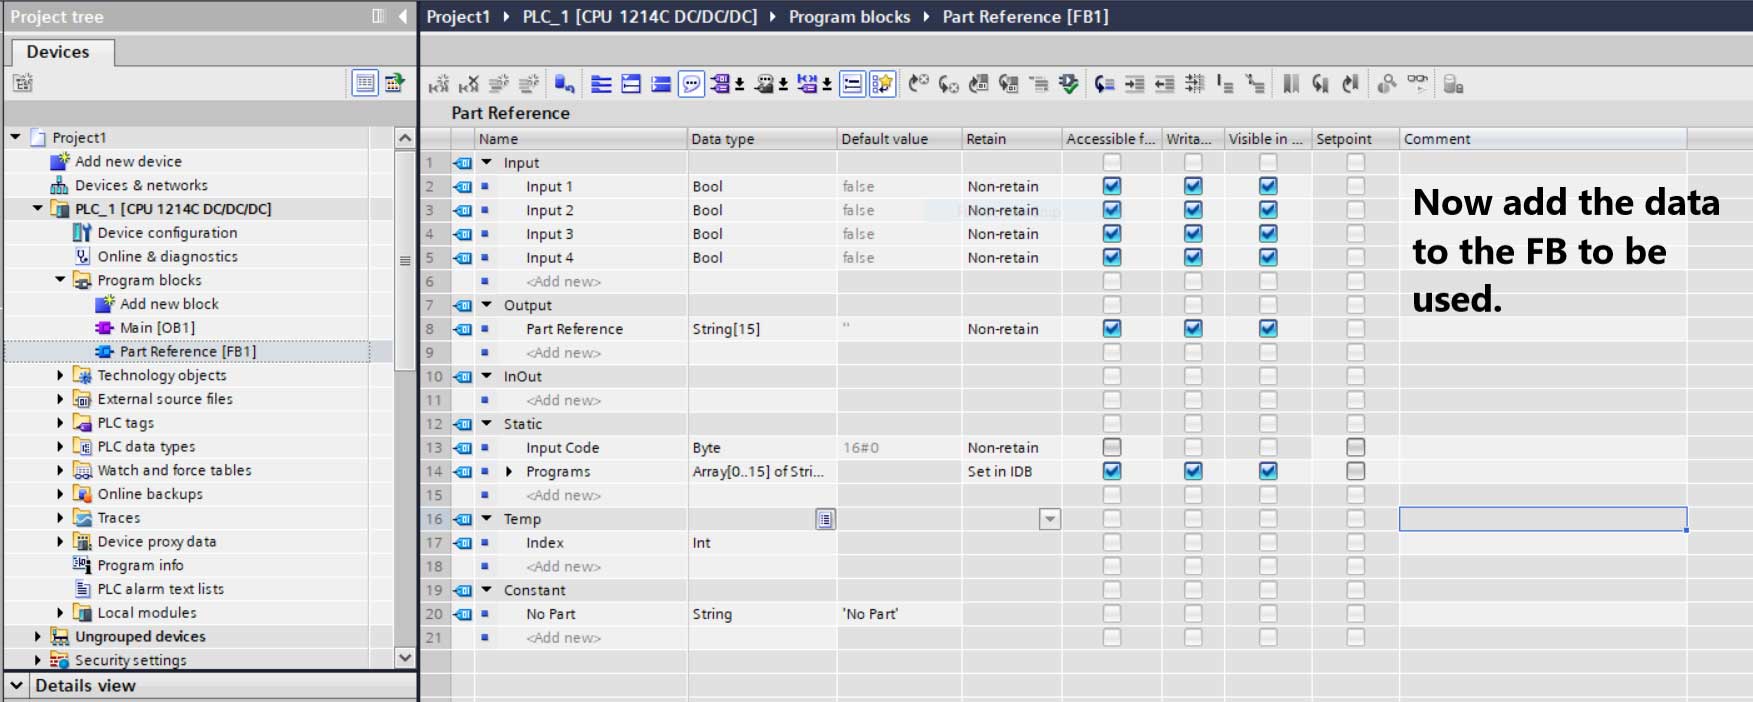Expand the PLC tags folder
This screenshot has height=702, width=1753.
pyautogui.click(x=60, y=423)
